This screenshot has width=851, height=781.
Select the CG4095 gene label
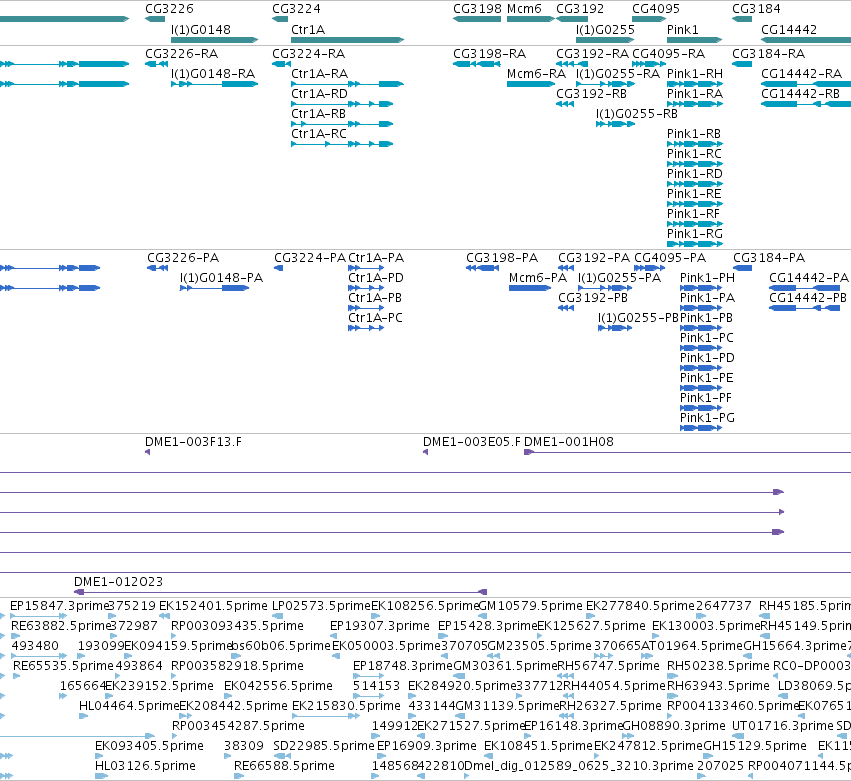point(656,9)
